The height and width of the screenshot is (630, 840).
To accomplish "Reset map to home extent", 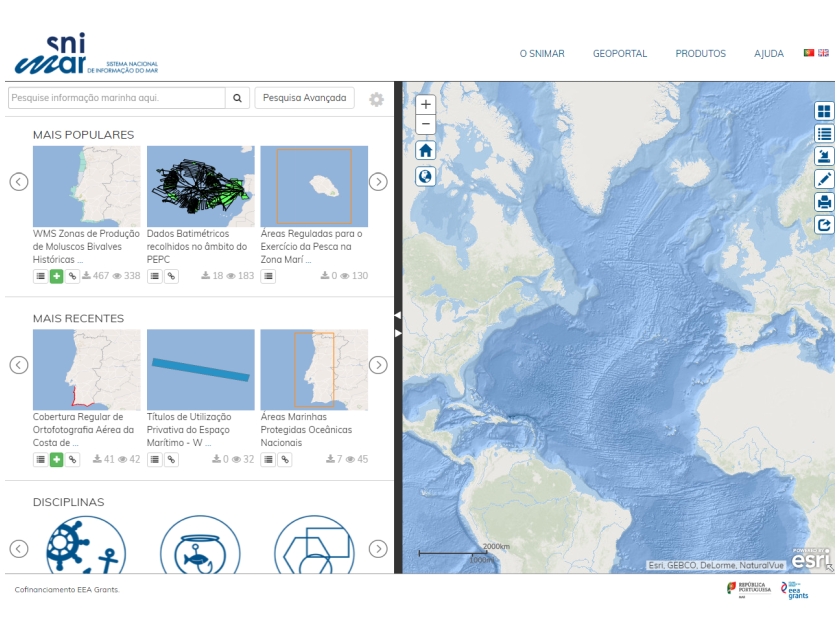I will point(426,151).
